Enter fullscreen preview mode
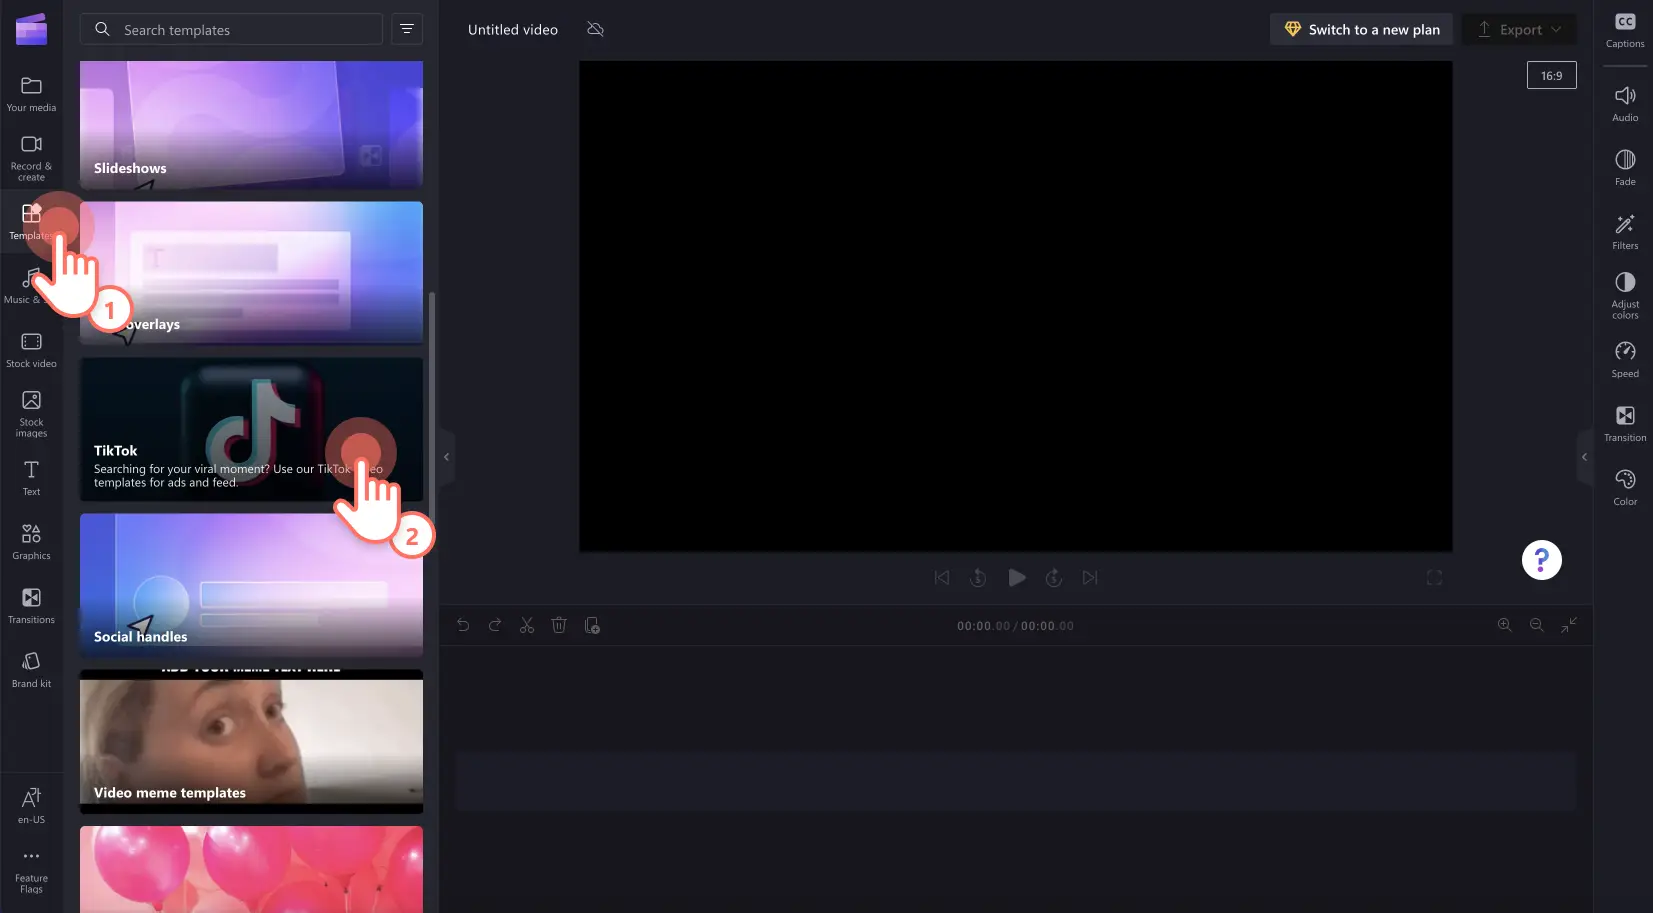The width and height of the screenshot is (1653, 913). 1434,577
